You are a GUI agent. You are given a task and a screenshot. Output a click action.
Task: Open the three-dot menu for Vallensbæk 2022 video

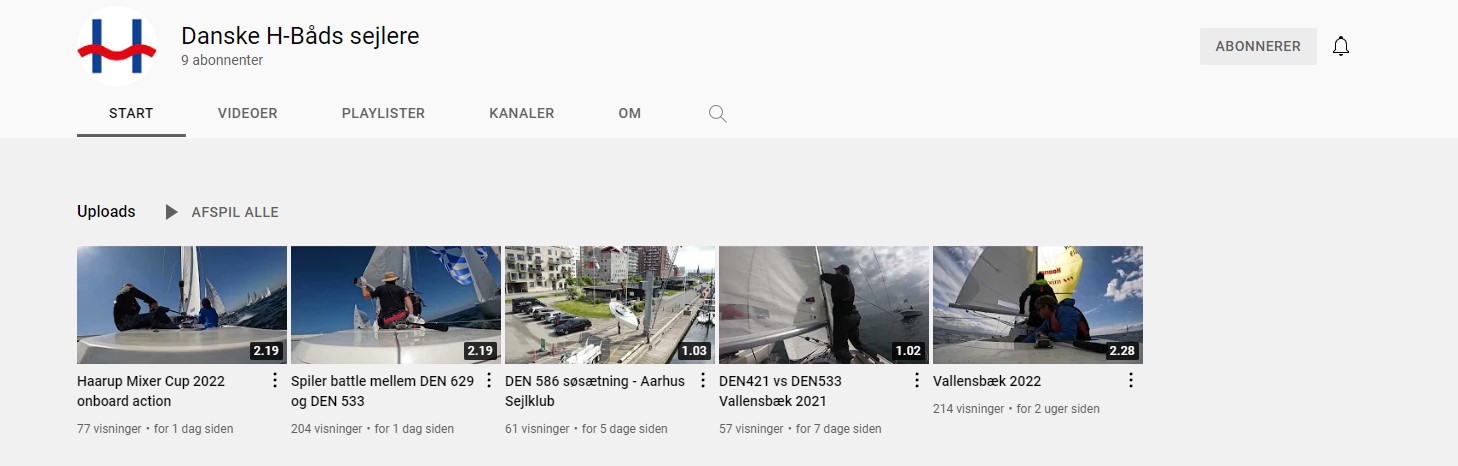tap(1131, 380)
